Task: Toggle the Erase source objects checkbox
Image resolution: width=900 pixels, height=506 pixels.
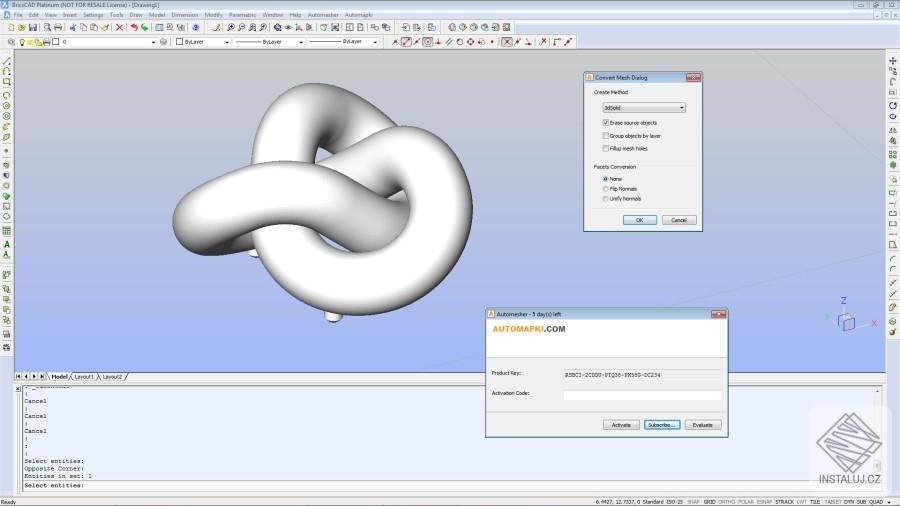Action: 606,123
